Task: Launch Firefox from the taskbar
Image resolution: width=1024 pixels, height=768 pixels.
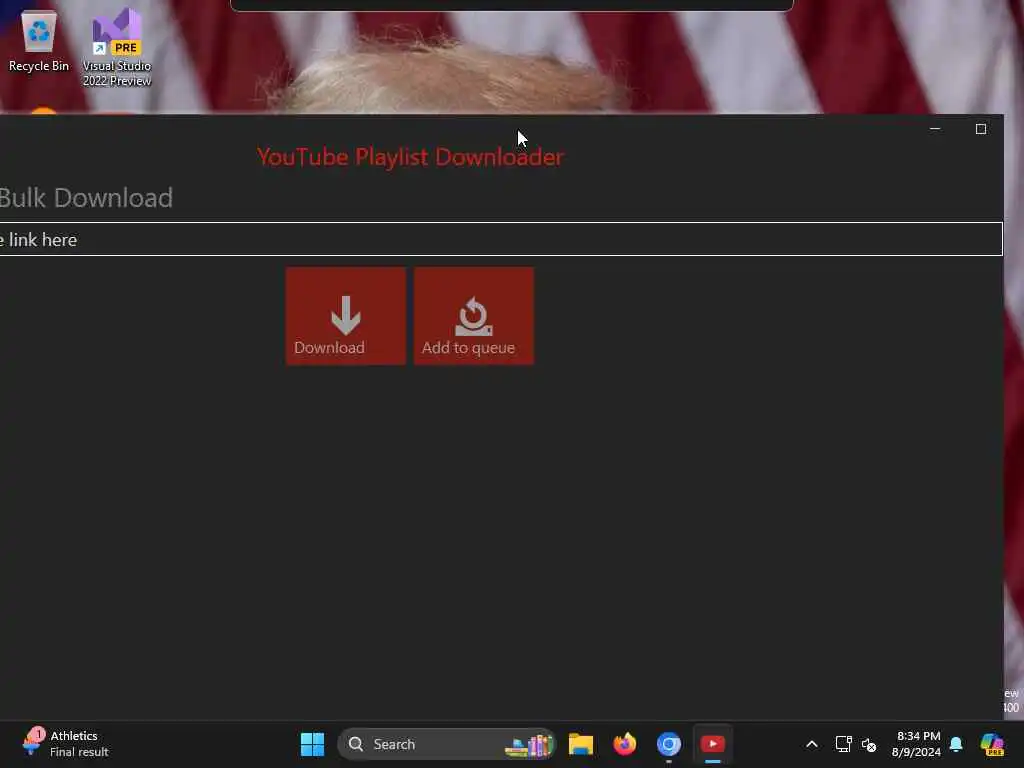Action: click(x=624, y=744)
